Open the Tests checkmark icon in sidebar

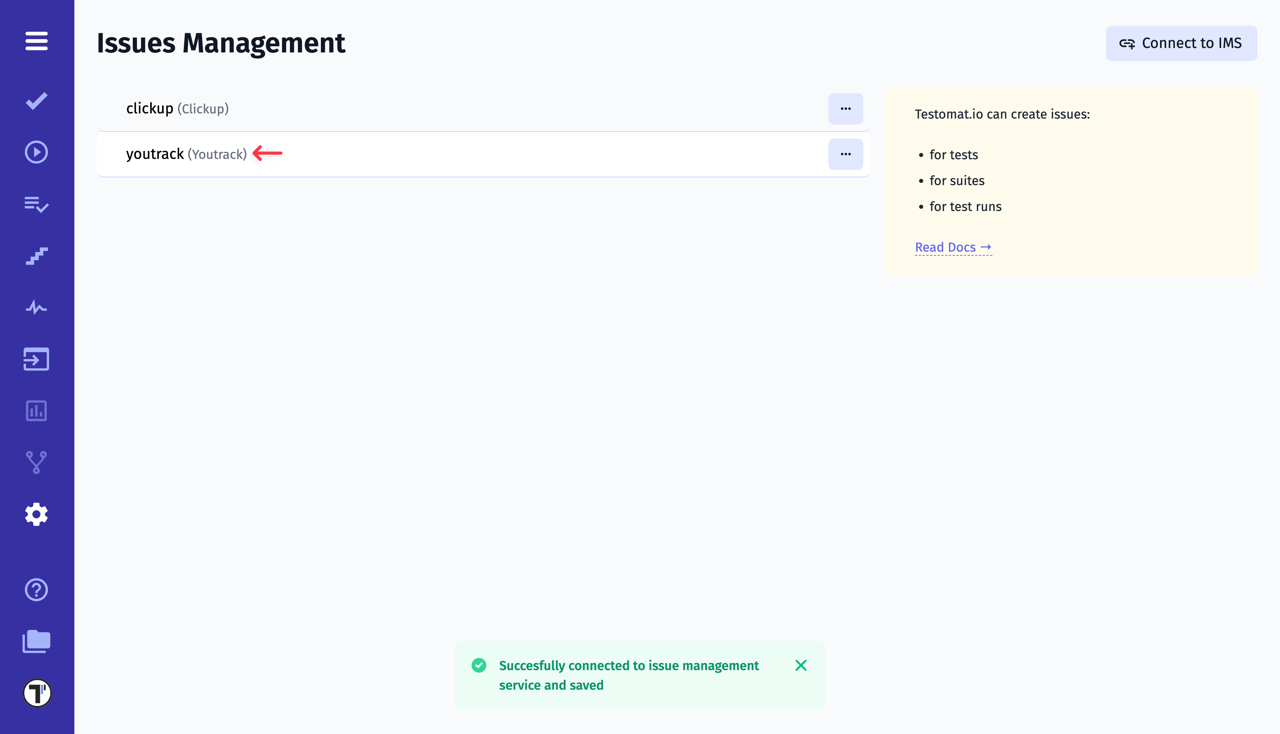coord(36,100)
